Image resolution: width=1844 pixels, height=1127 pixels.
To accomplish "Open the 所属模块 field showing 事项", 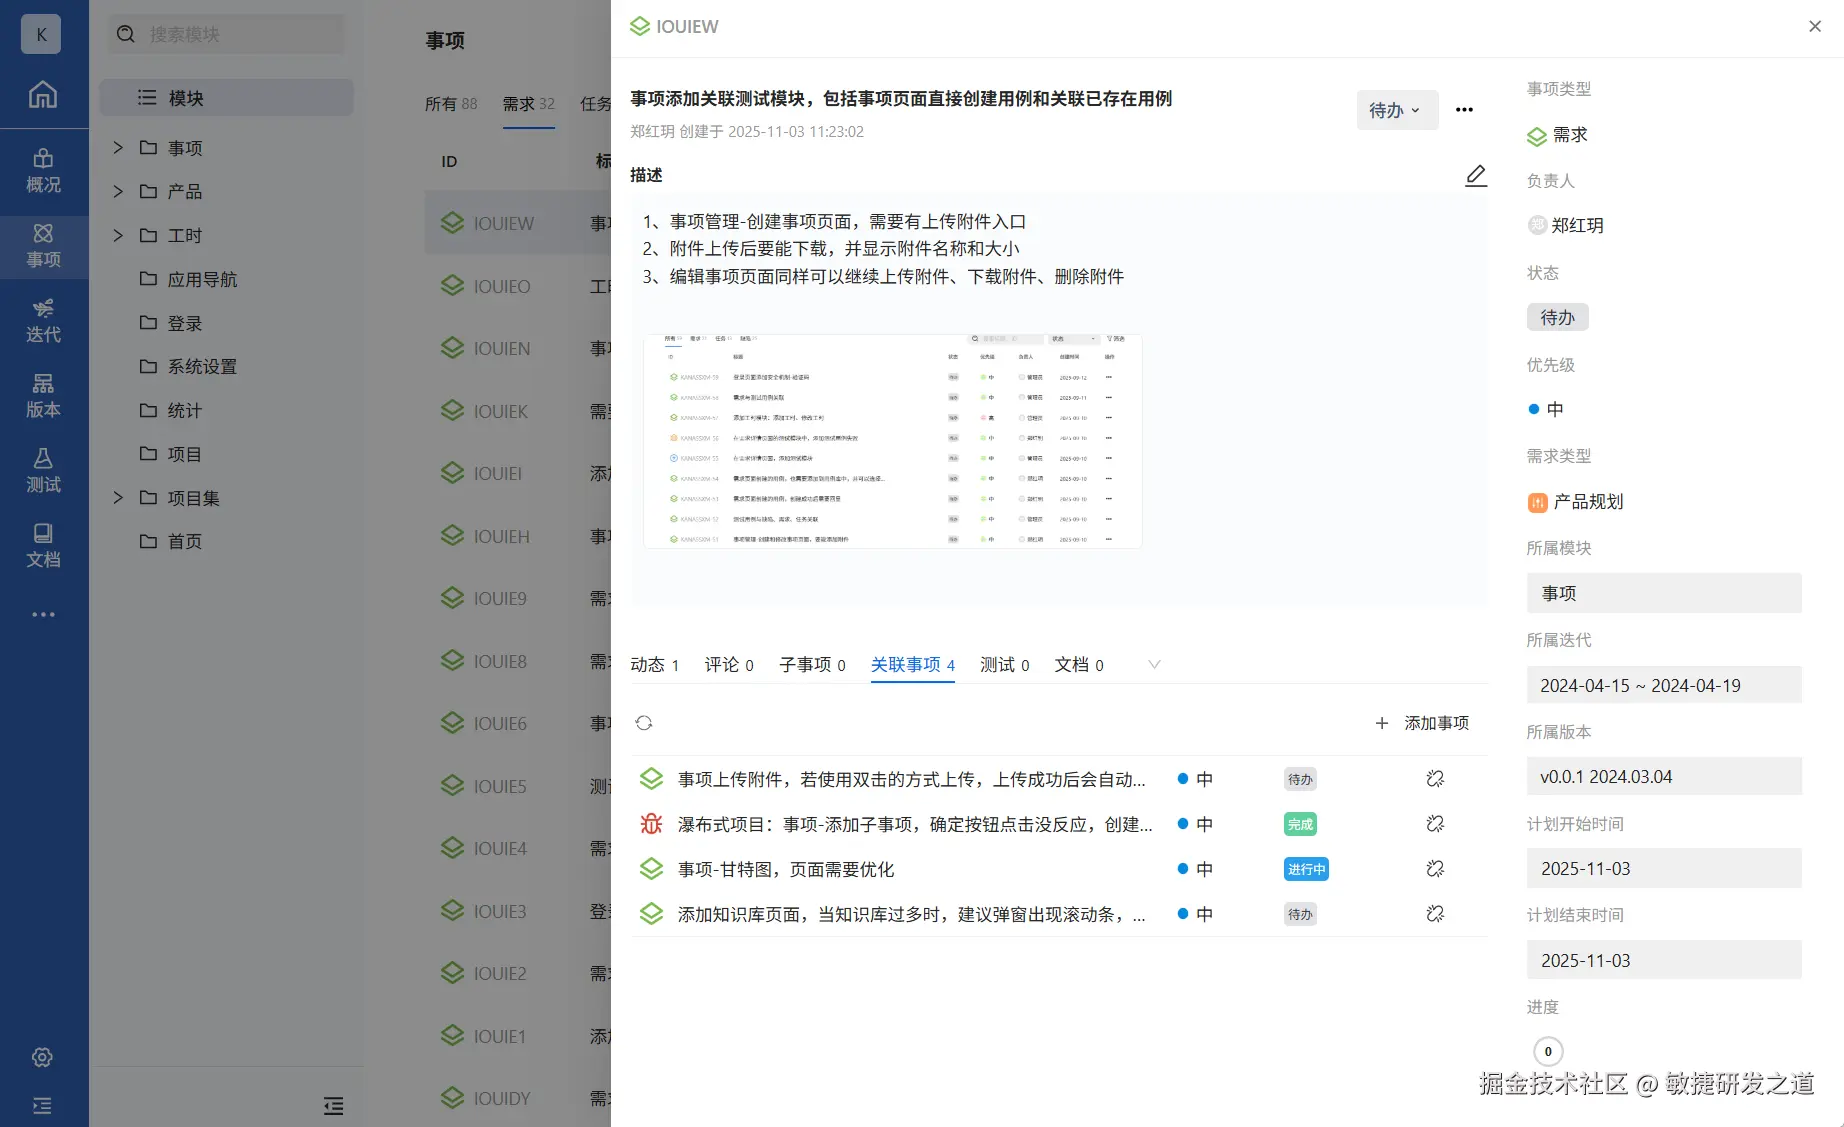I will (x=1664, y=593).
